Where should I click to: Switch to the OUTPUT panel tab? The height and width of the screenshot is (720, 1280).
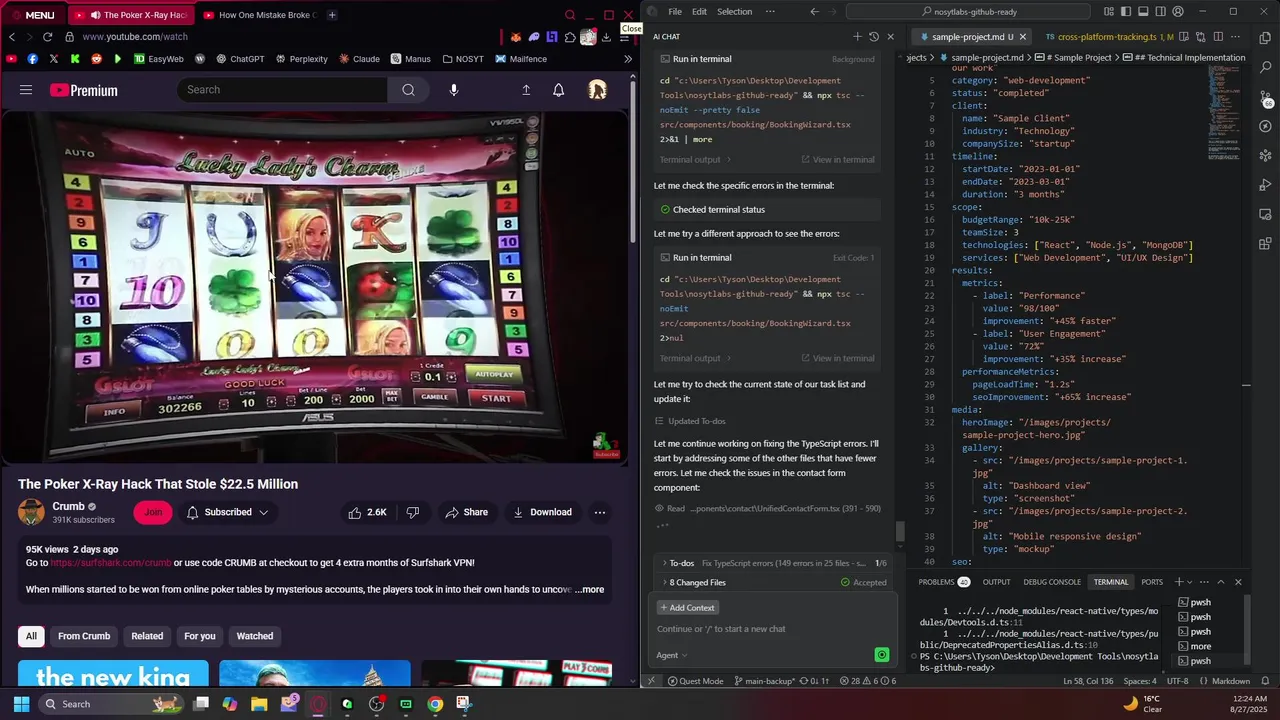tap(996, 582)
